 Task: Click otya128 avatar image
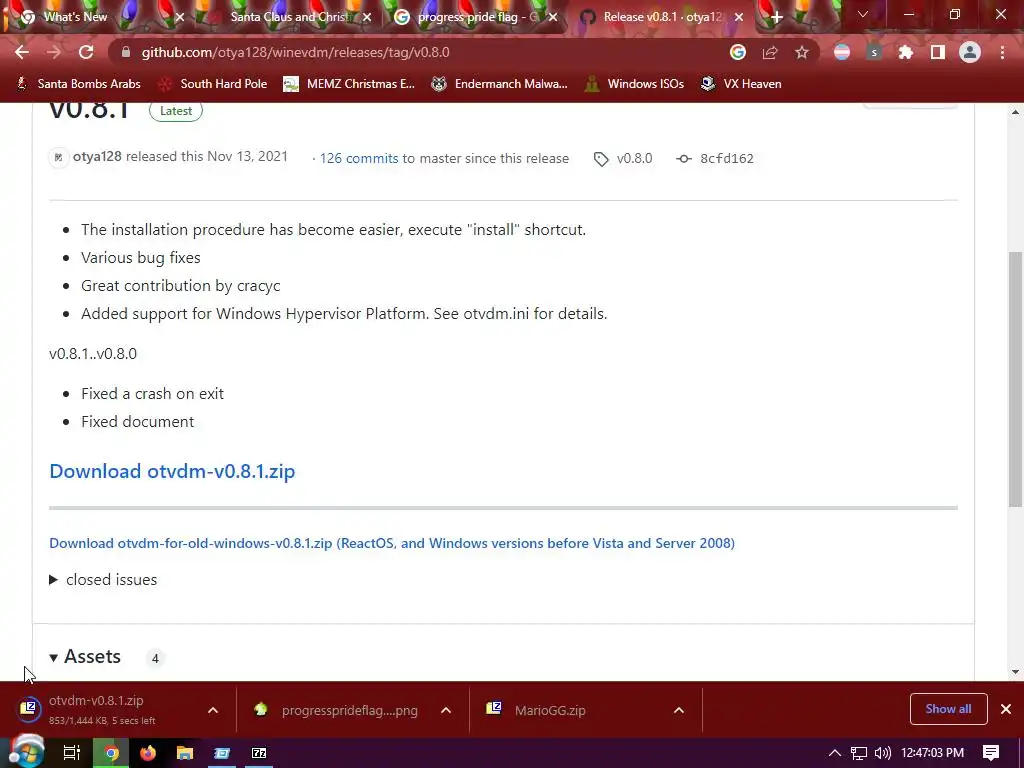[x=58, y=157]
